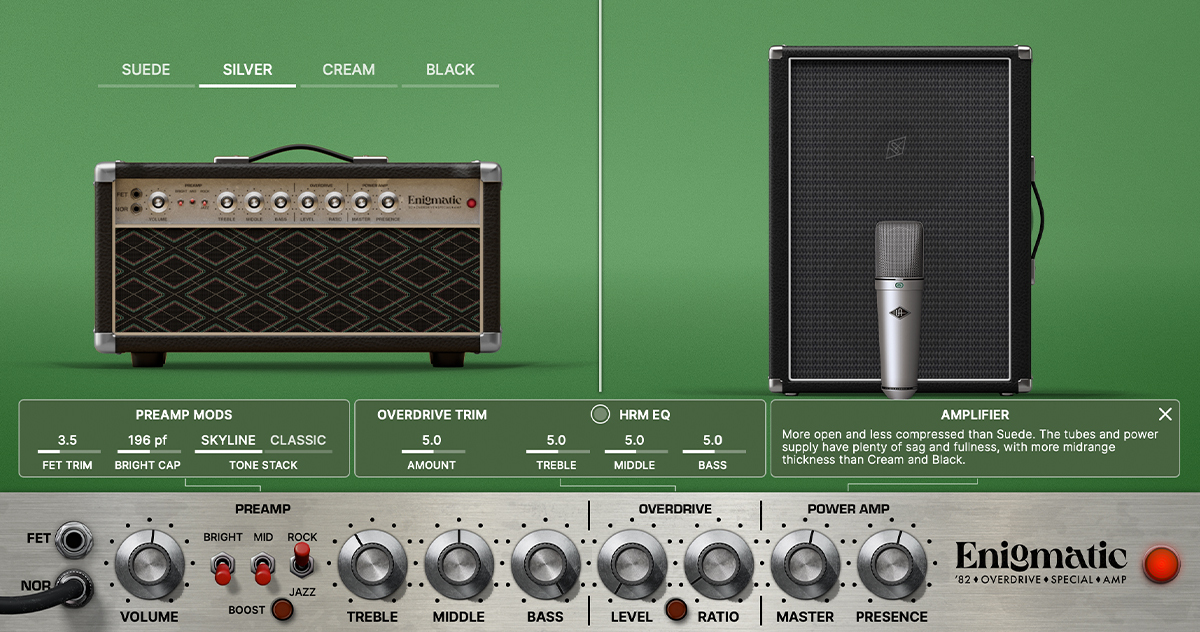Click the FET input jack

pos(73,540)
